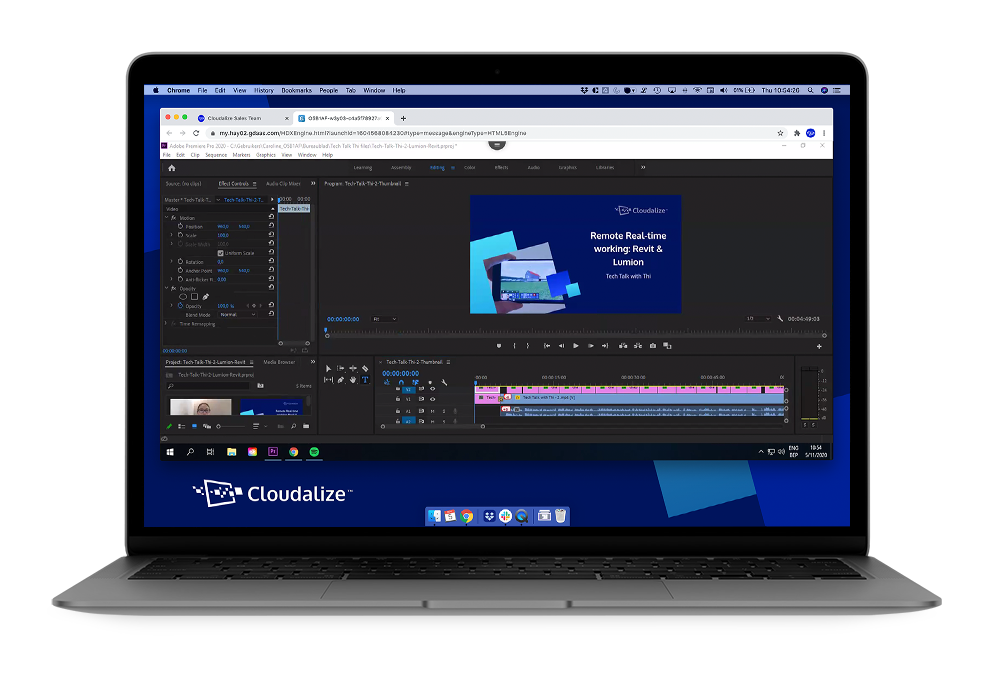This screenshot has height=675, width=1000.
Task: Toggle Rotation animation stopwatch
Action: 180,262
